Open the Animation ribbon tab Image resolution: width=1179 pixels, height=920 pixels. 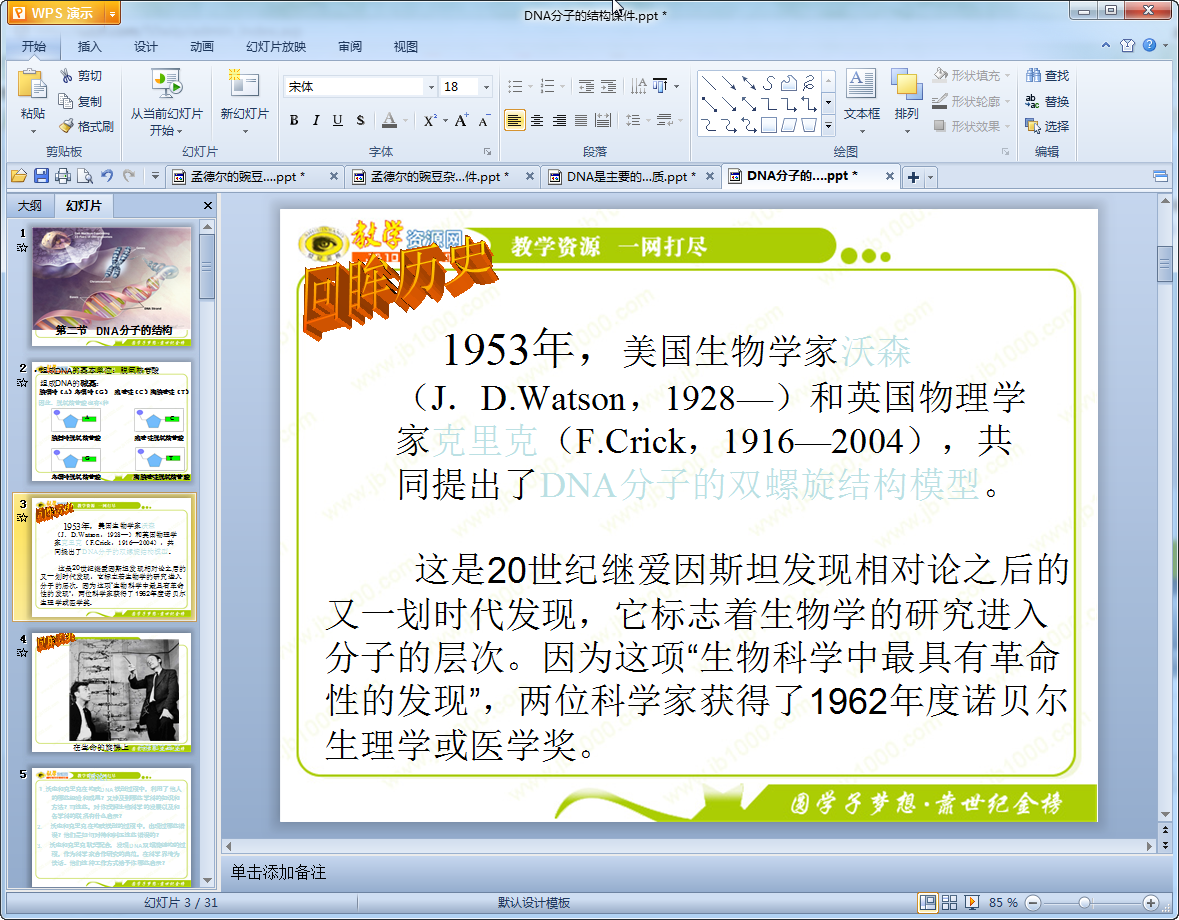(x=202, y=46)
